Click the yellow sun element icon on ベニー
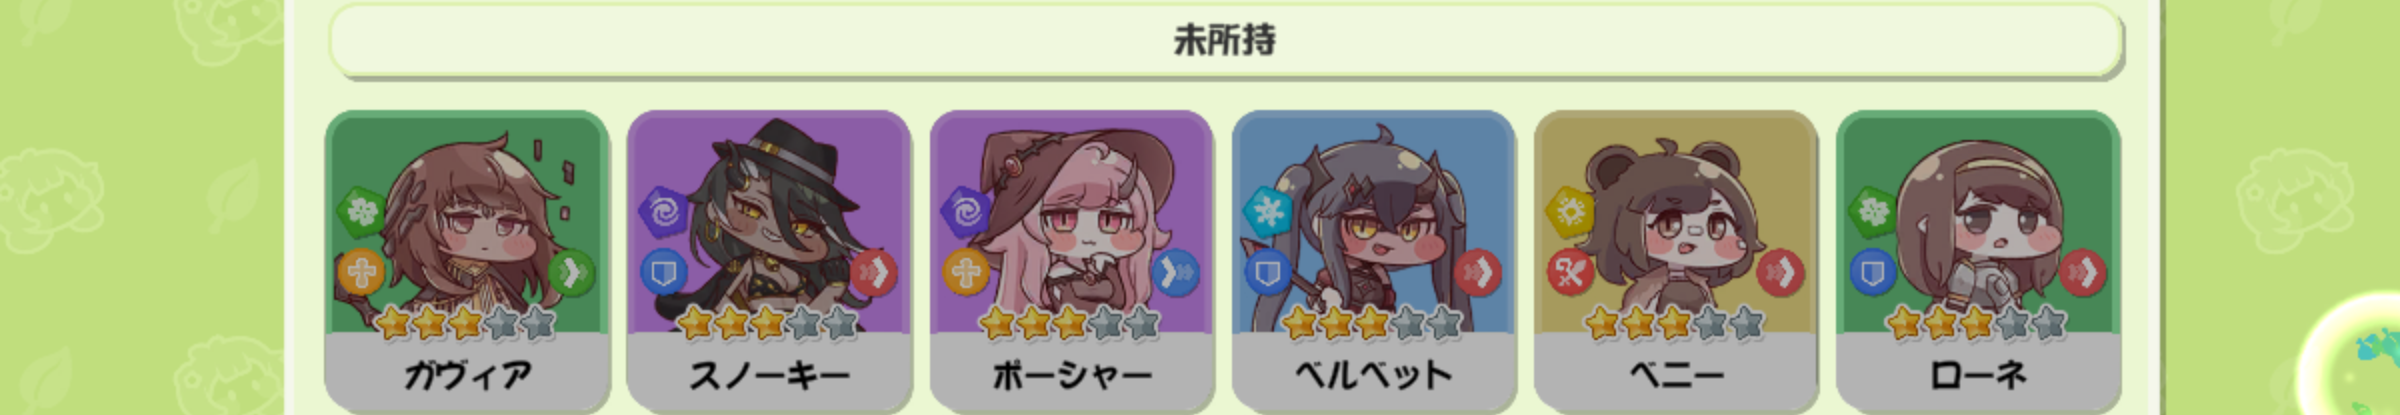The width and height of the screenshot is (2400, 415). (1570, 211)
